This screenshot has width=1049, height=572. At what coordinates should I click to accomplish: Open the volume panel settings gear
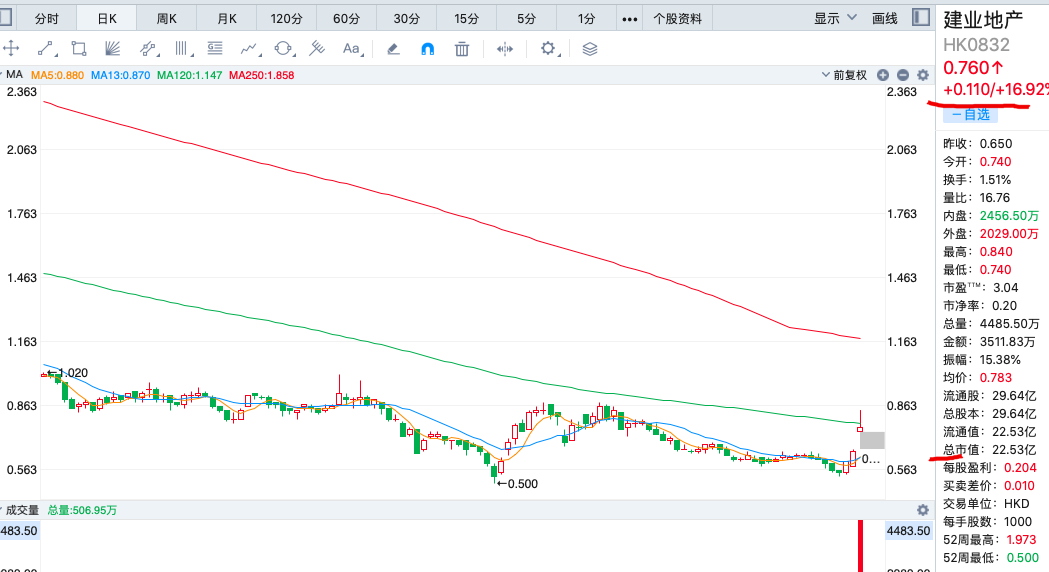pyautogui.click(x=923, y=510)
